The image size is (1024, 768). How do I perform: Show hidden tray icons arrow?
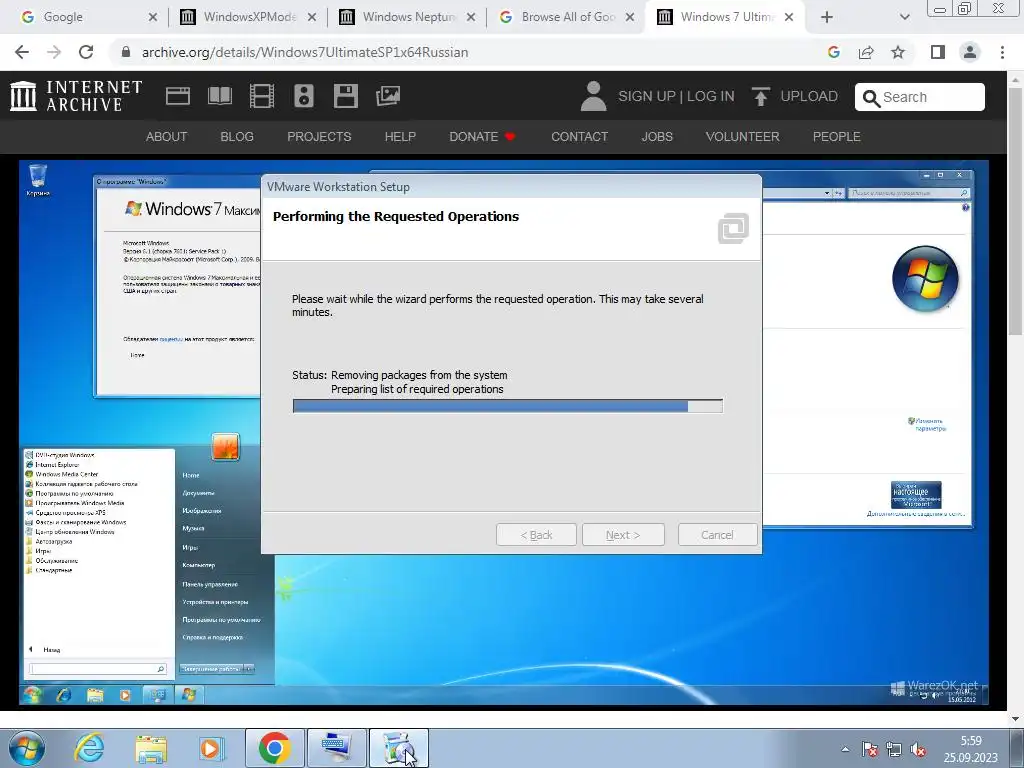(x=845, y=749)
